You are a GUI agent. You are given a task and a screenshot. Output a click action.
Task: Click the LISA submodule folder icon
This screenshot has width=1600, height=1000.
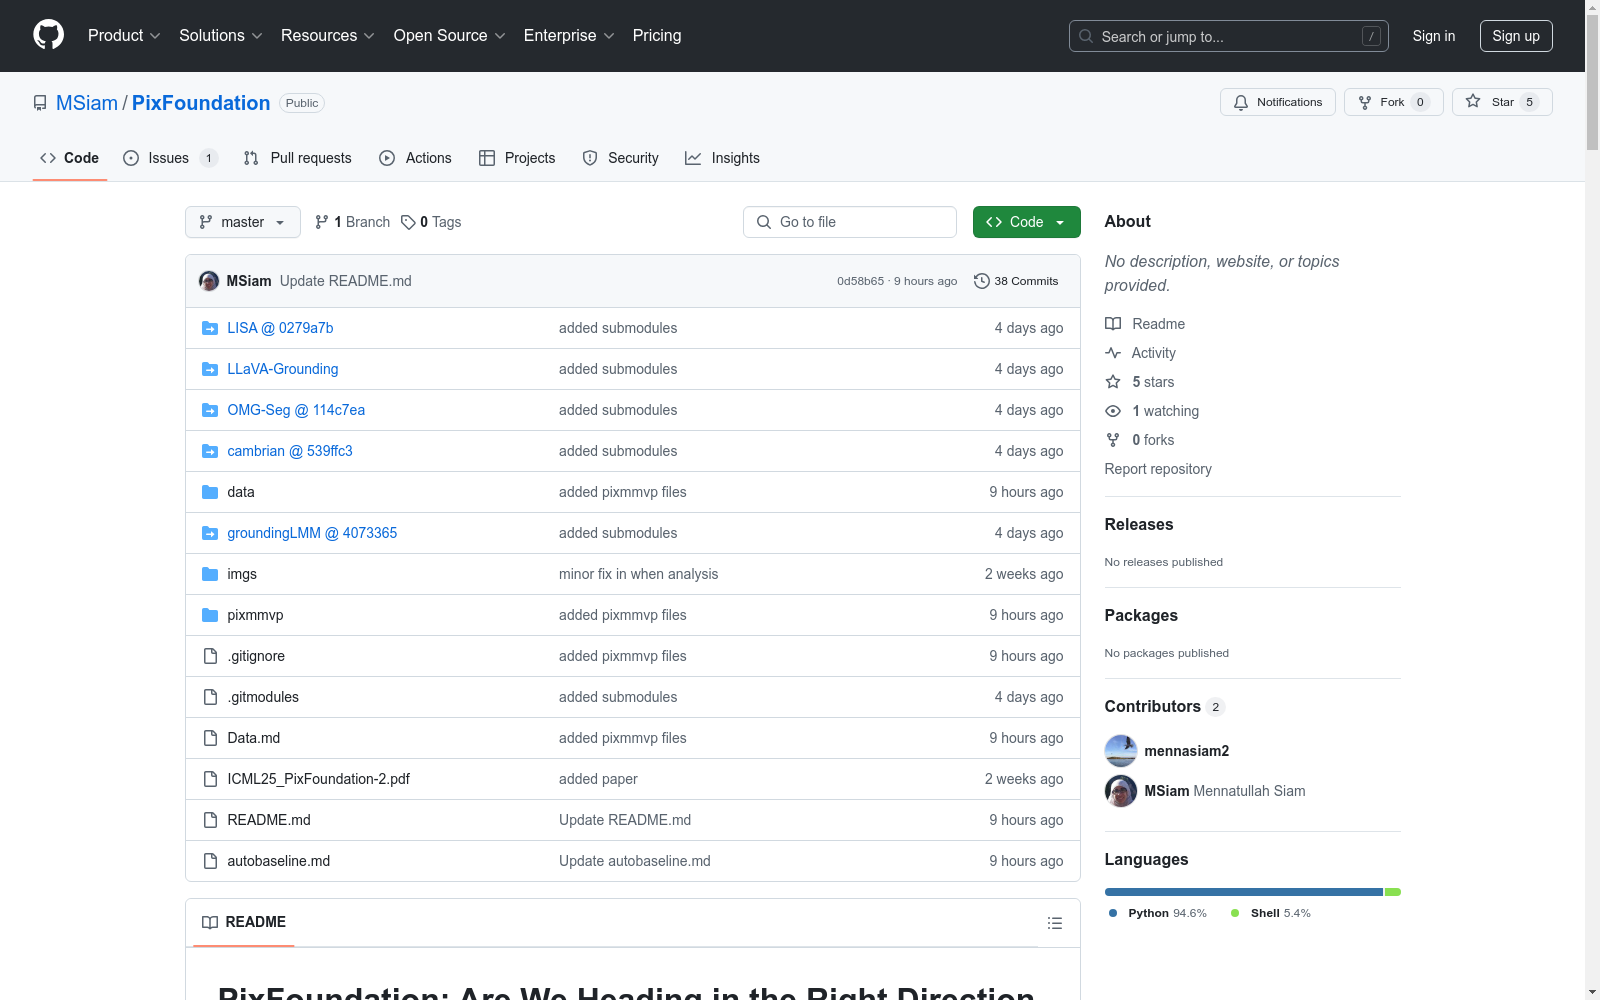pyautogui.click(x=210, y=328)
